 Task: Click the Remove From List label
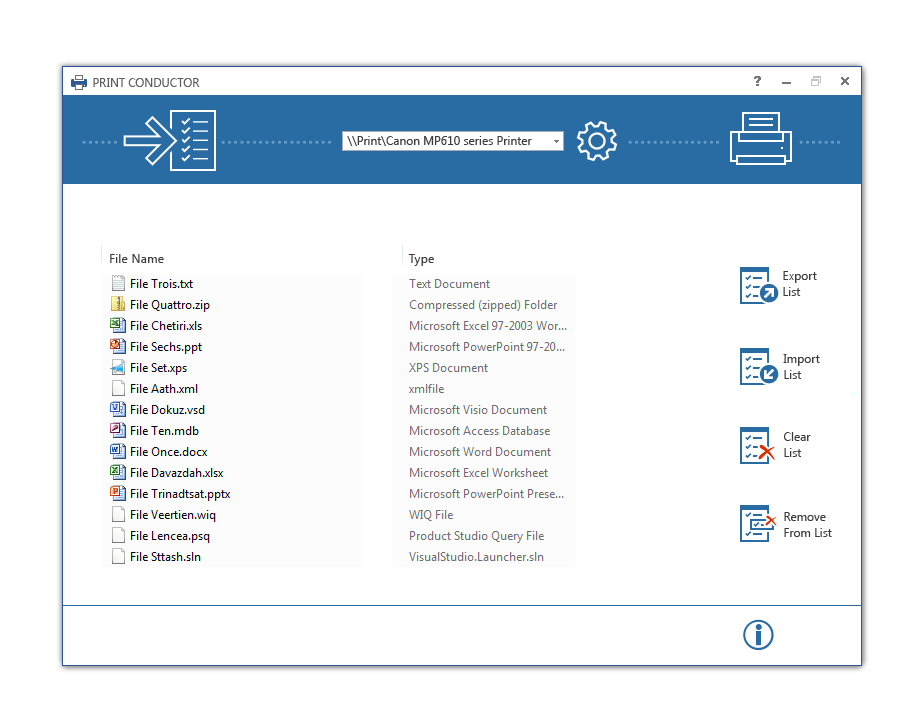(x=807, y=525)
